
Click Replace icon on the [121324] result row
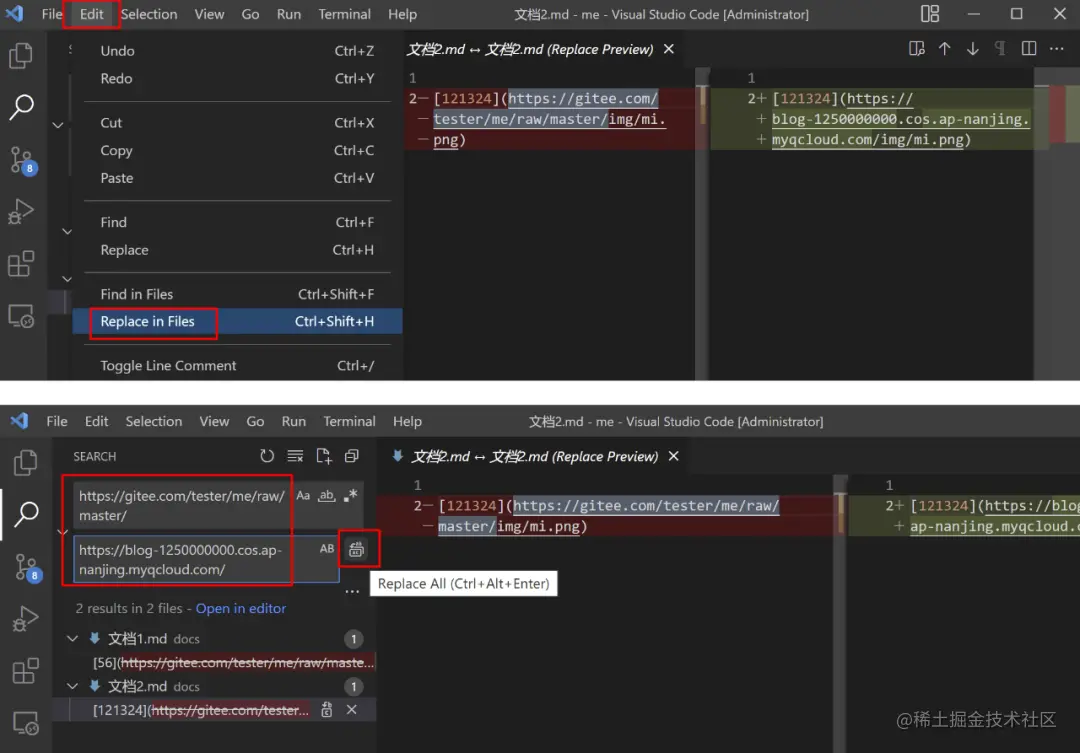click(x=326, y=710)
